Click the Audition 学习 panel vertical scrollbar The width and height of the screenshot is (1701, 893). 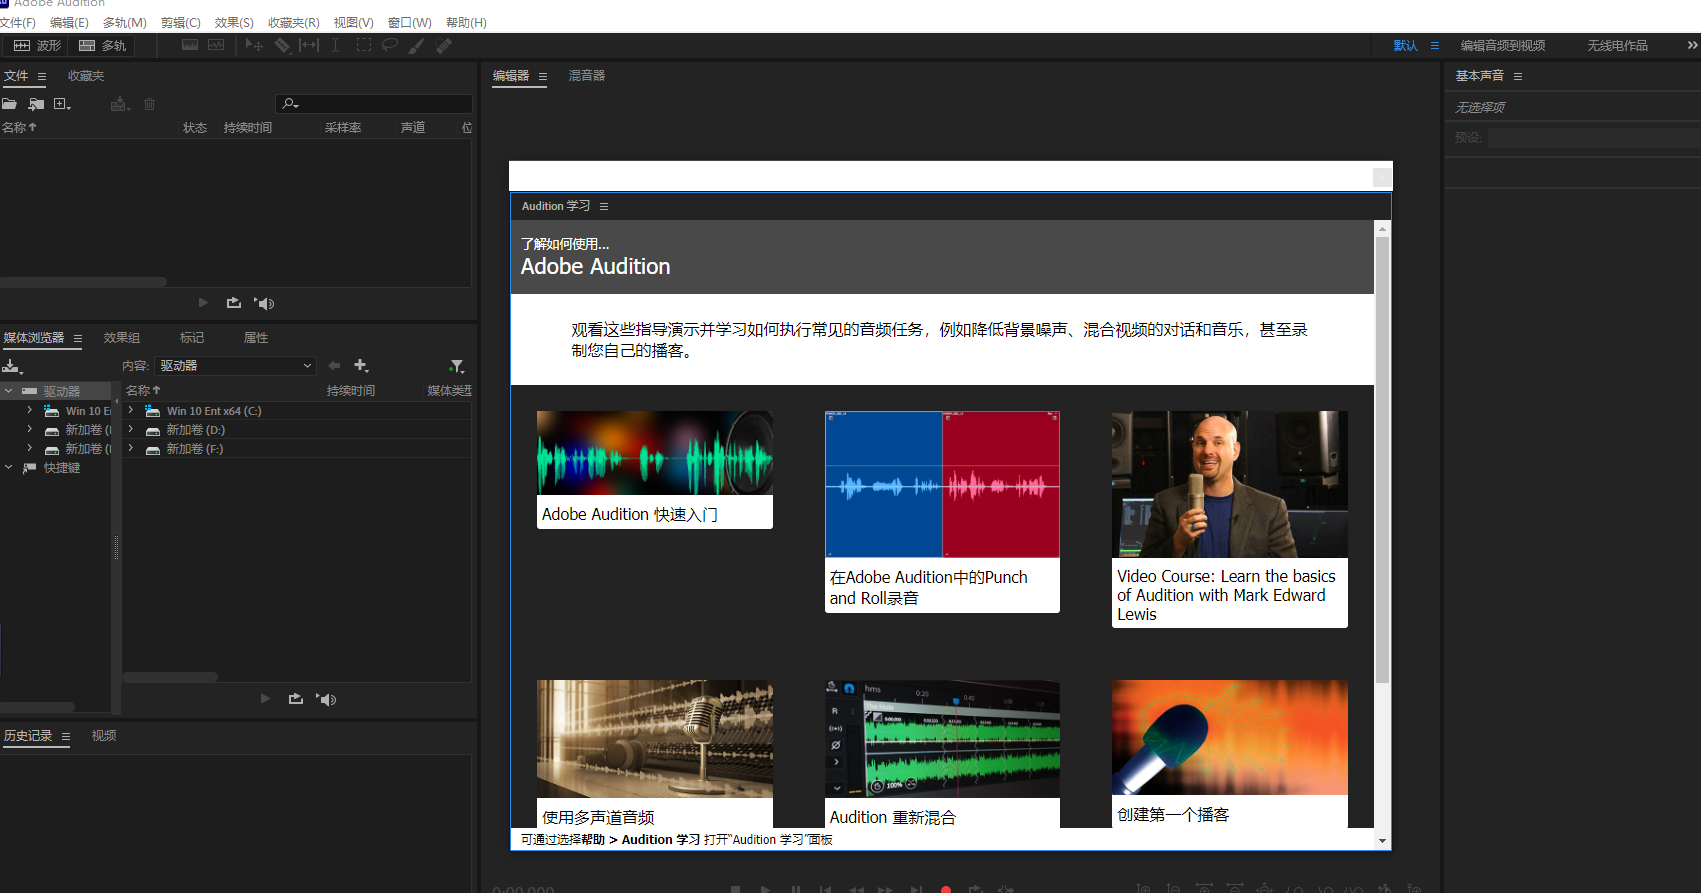click(x=1382, y=460)
